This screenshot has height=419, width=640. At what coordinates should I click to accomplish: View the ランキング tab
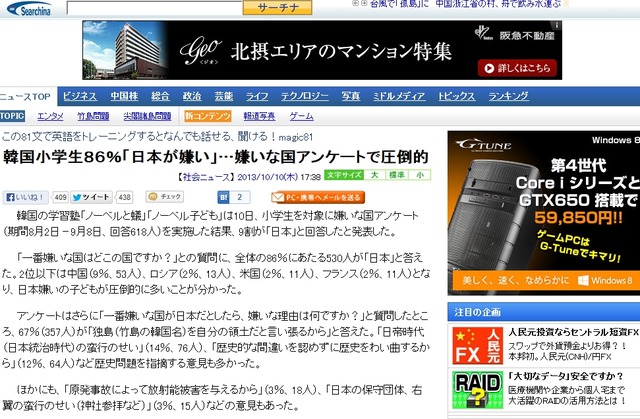click(508, 96)
